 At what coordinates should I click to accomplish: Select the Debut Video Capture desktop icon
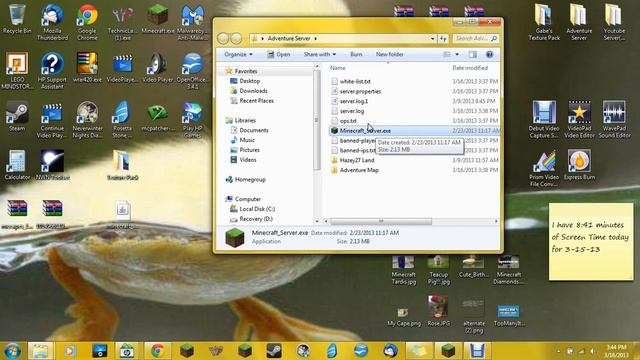[544, 120]
